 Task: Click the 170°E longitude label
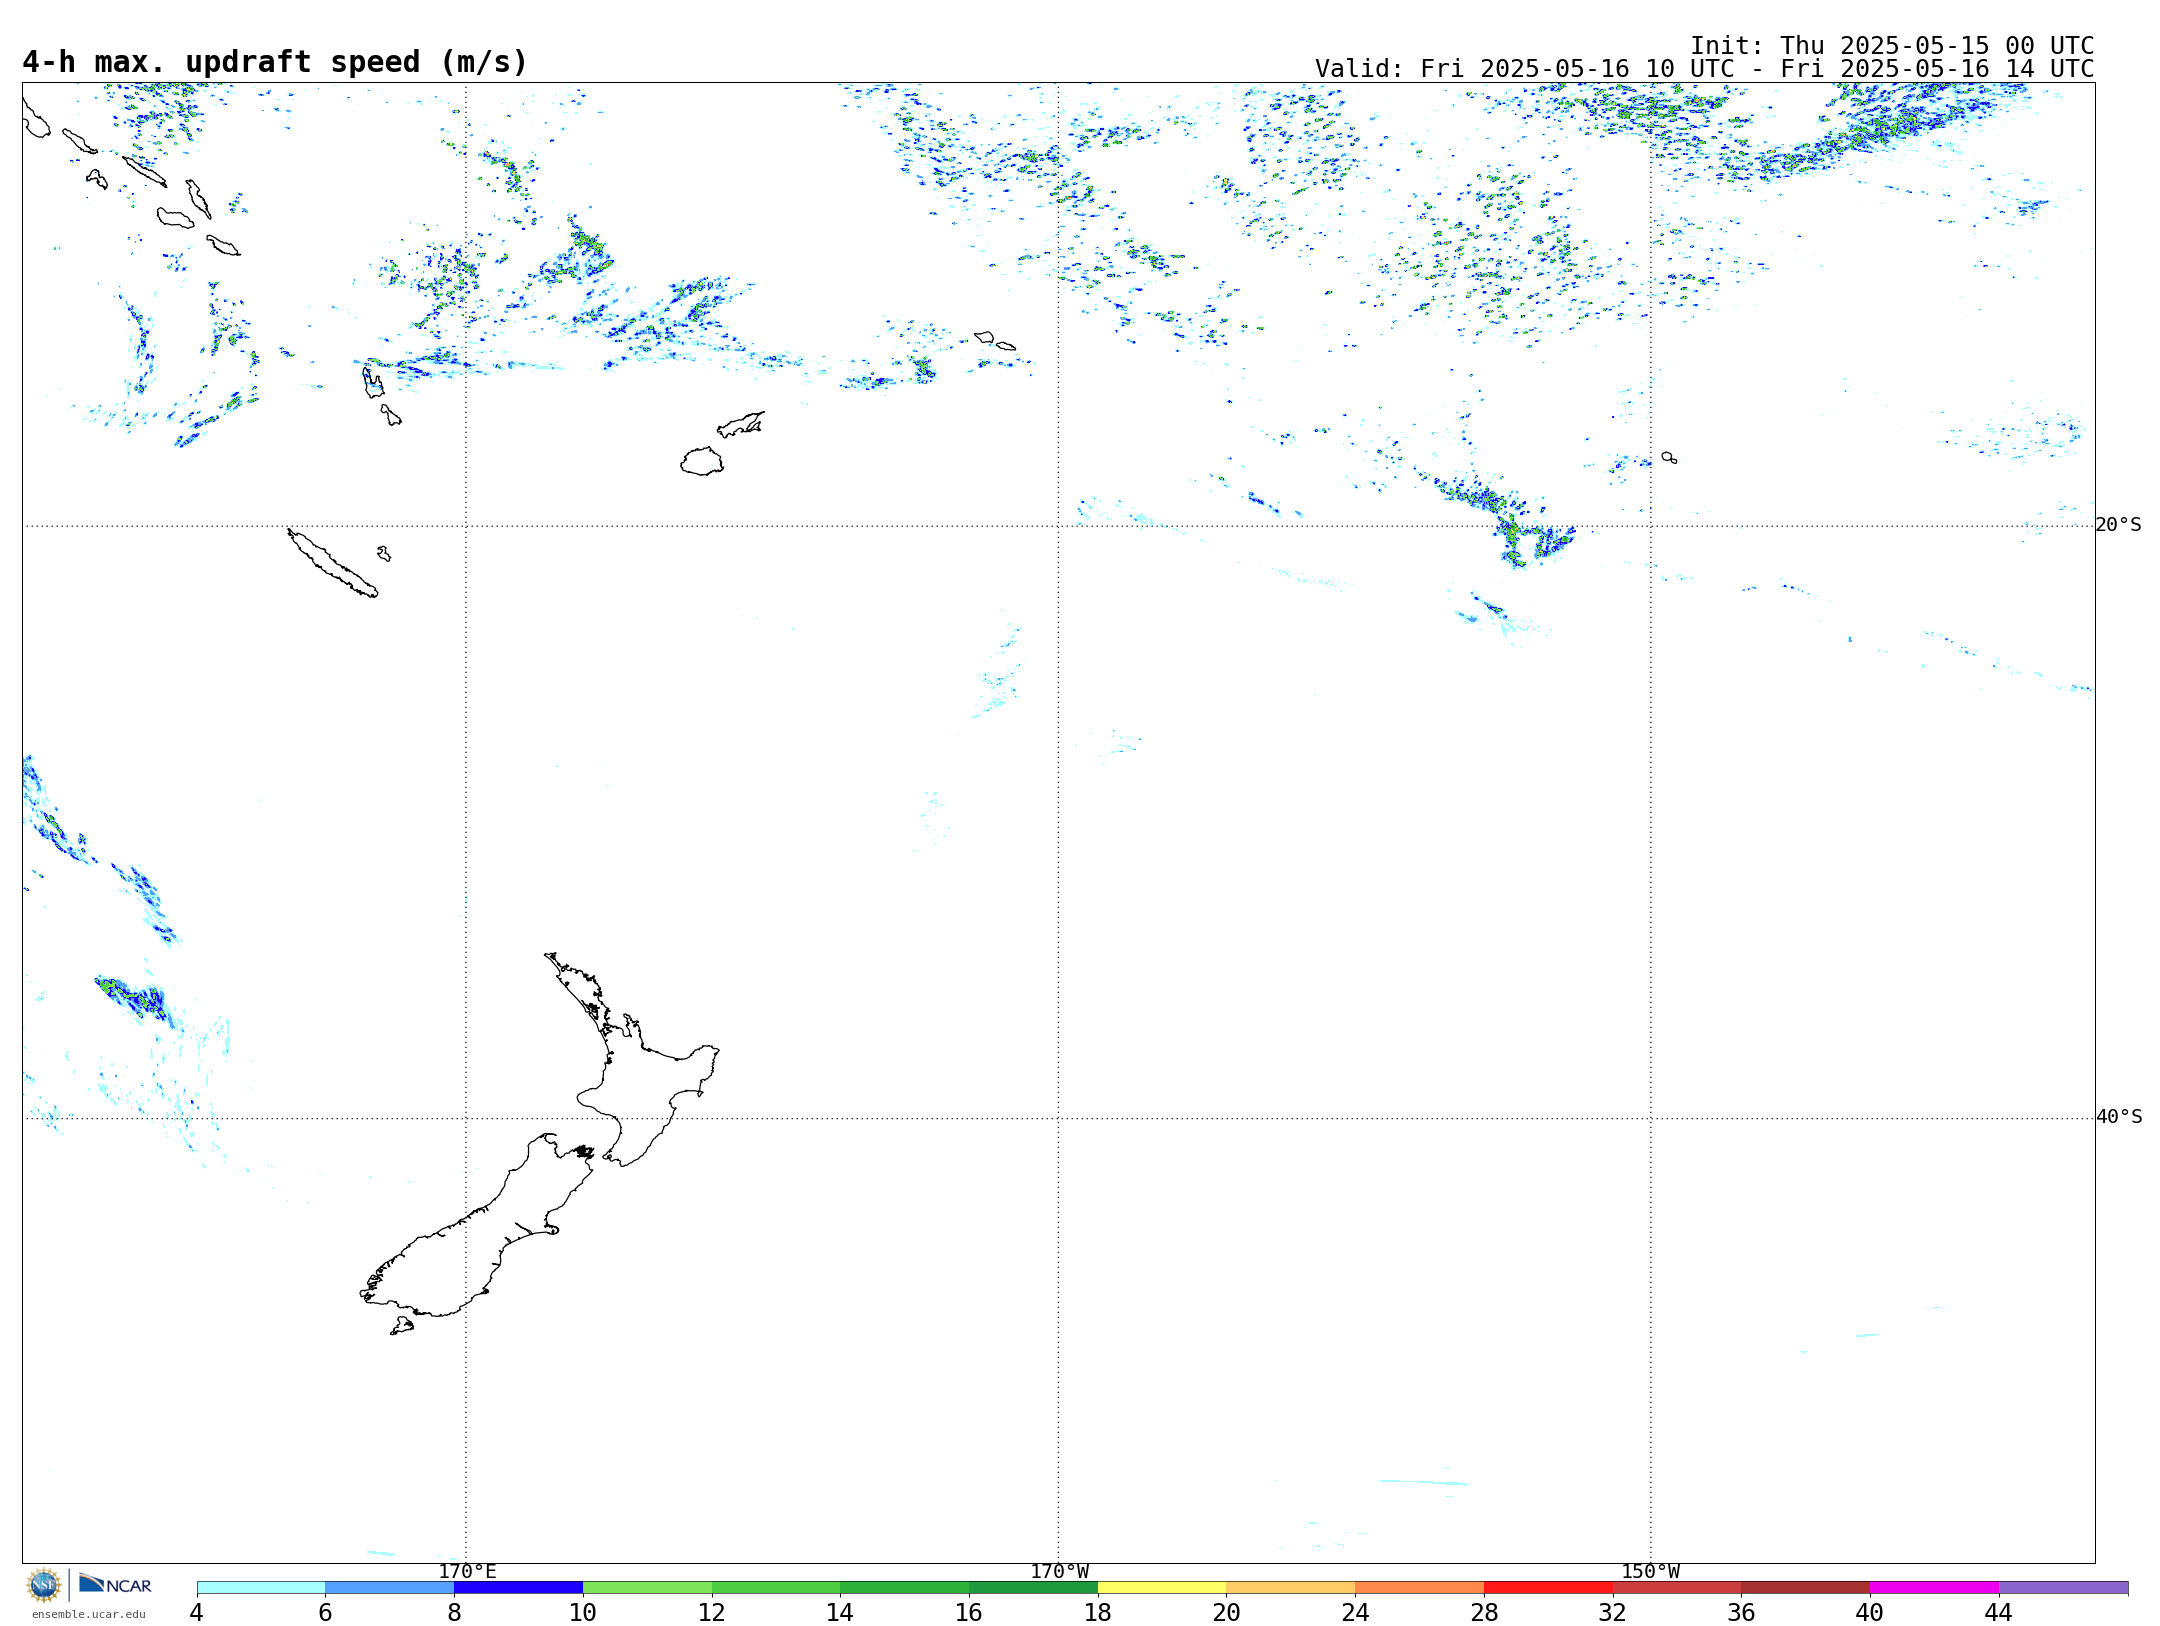pyautogui.click(x=467, y=1571)
